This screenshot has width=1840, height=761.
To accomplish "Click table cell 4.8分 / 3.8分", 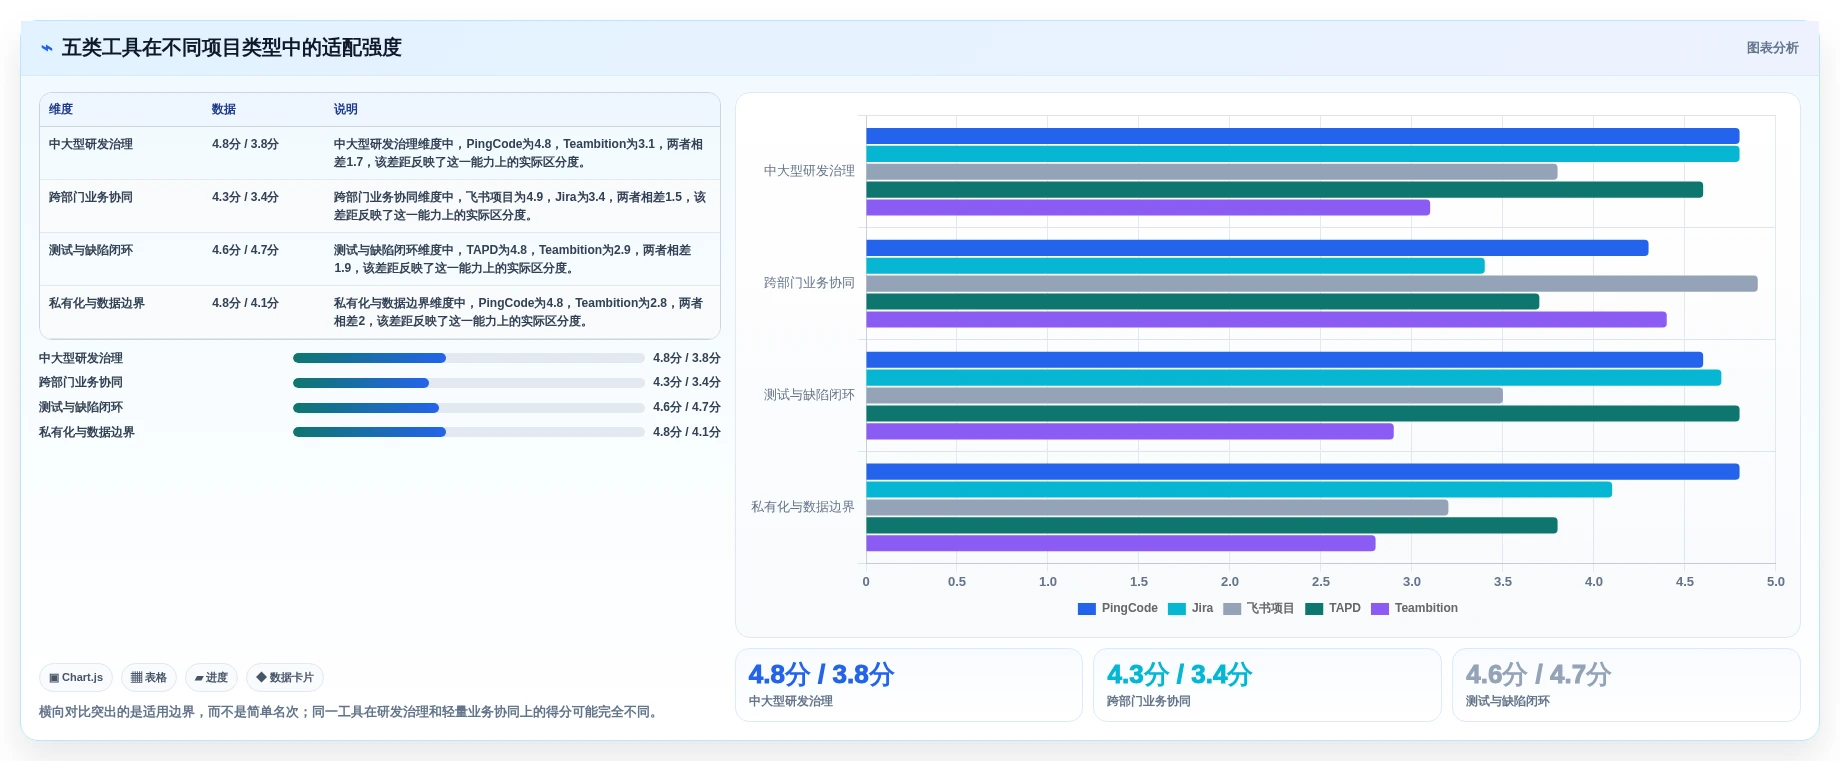I will 245,144.
